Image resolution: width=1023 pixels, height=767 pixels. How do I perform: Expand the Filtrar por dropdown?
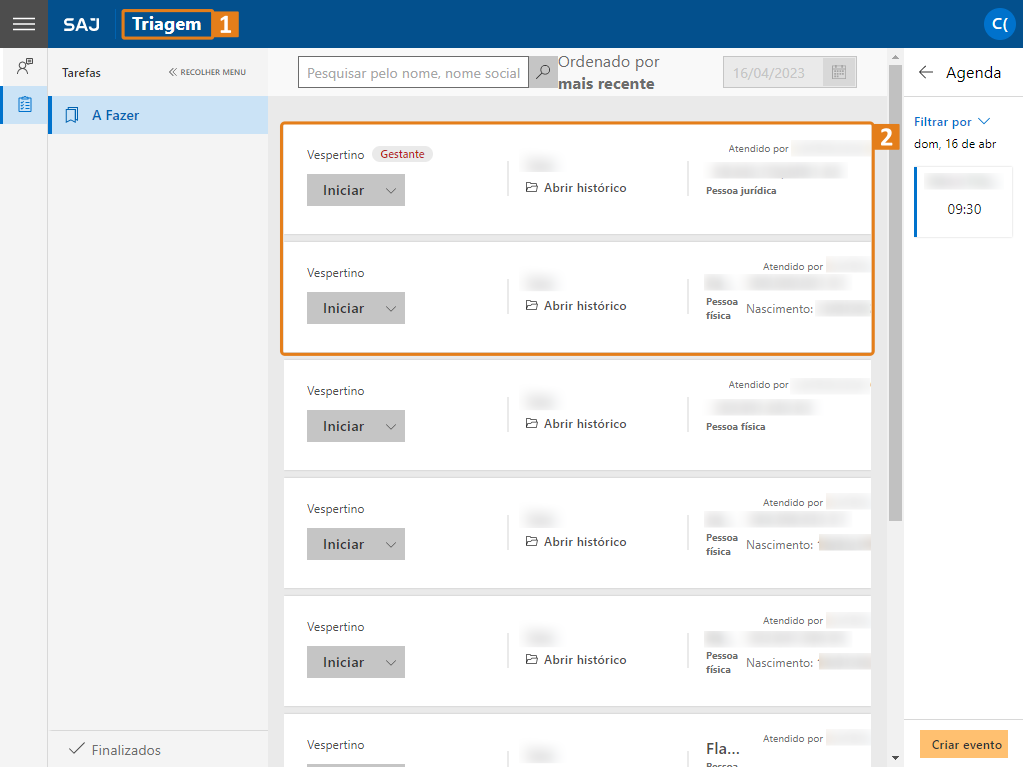click(x=952, y=122)
